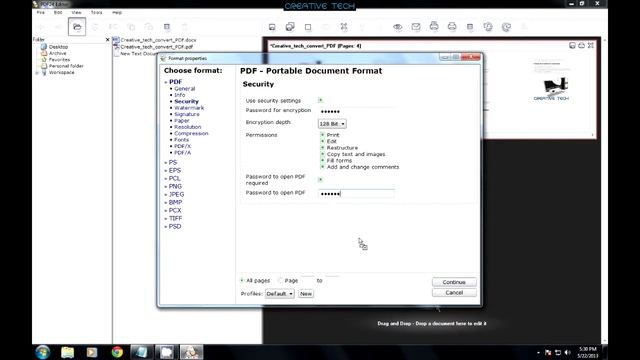Image resolution: width=640 pixels, height=360 pixels.
Task: Toggle the Restructure permission checkbox
Action: click(x=322, y=148)
